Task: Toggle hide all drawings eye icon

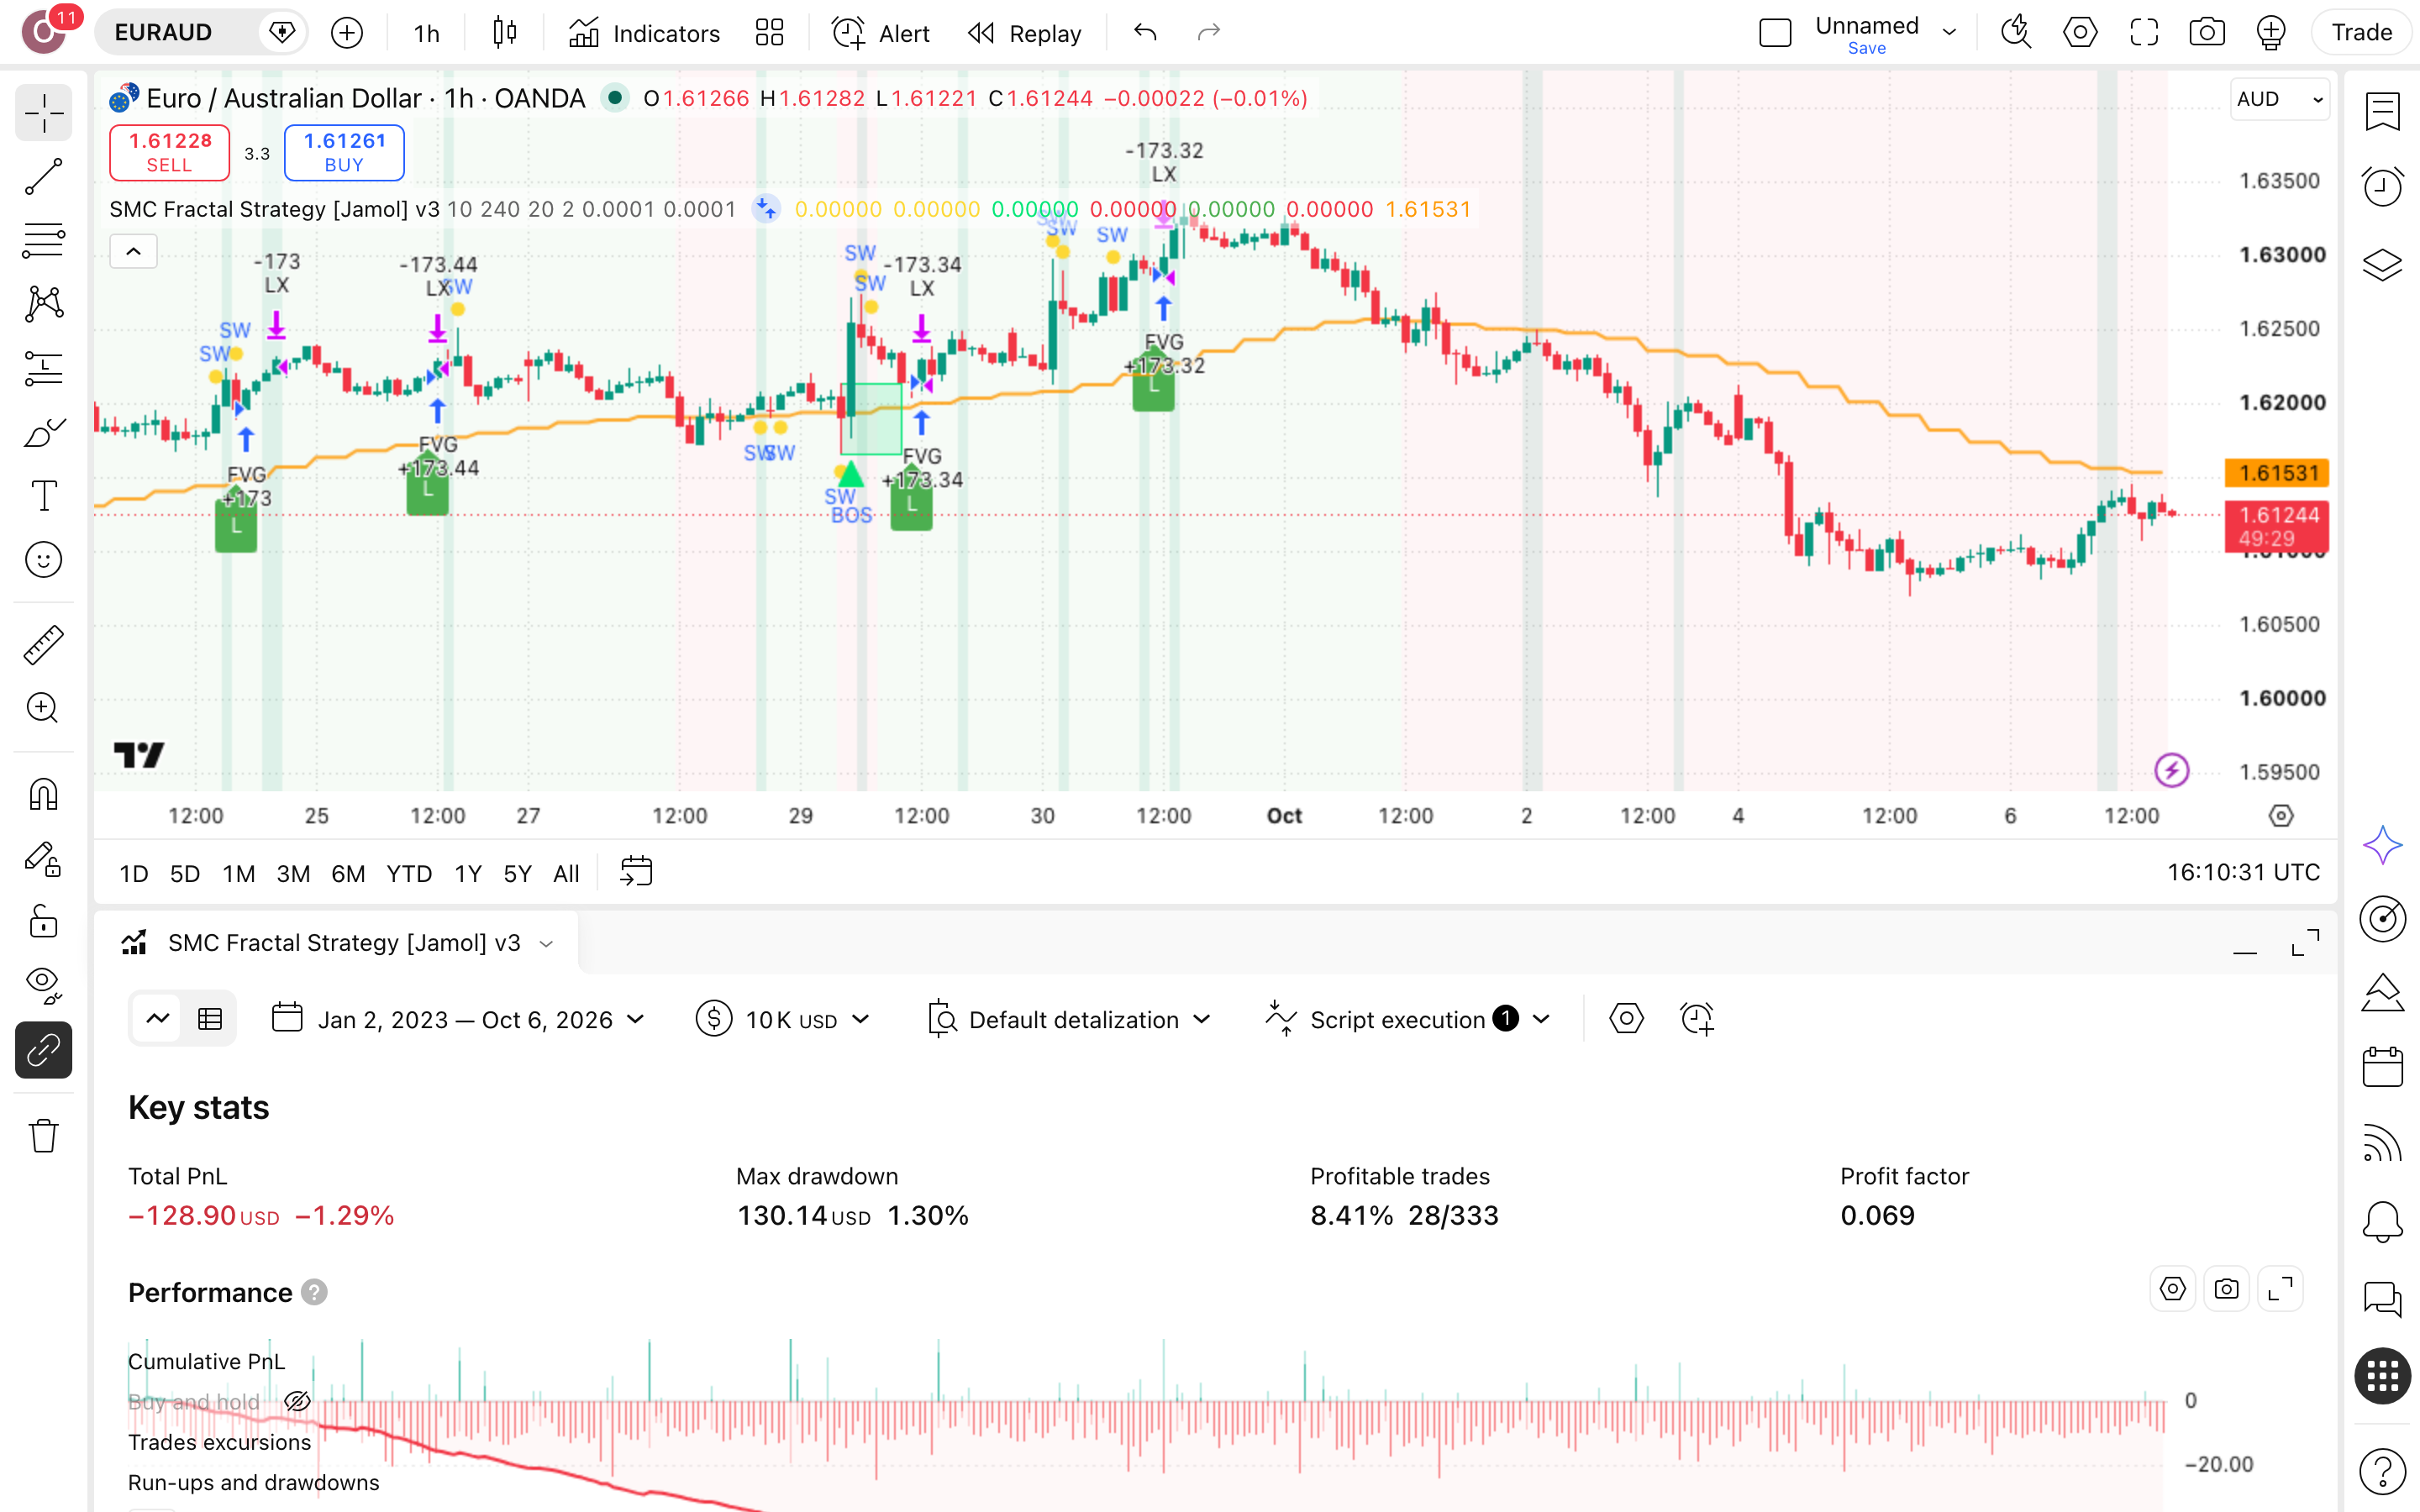Action: (43, 985)
